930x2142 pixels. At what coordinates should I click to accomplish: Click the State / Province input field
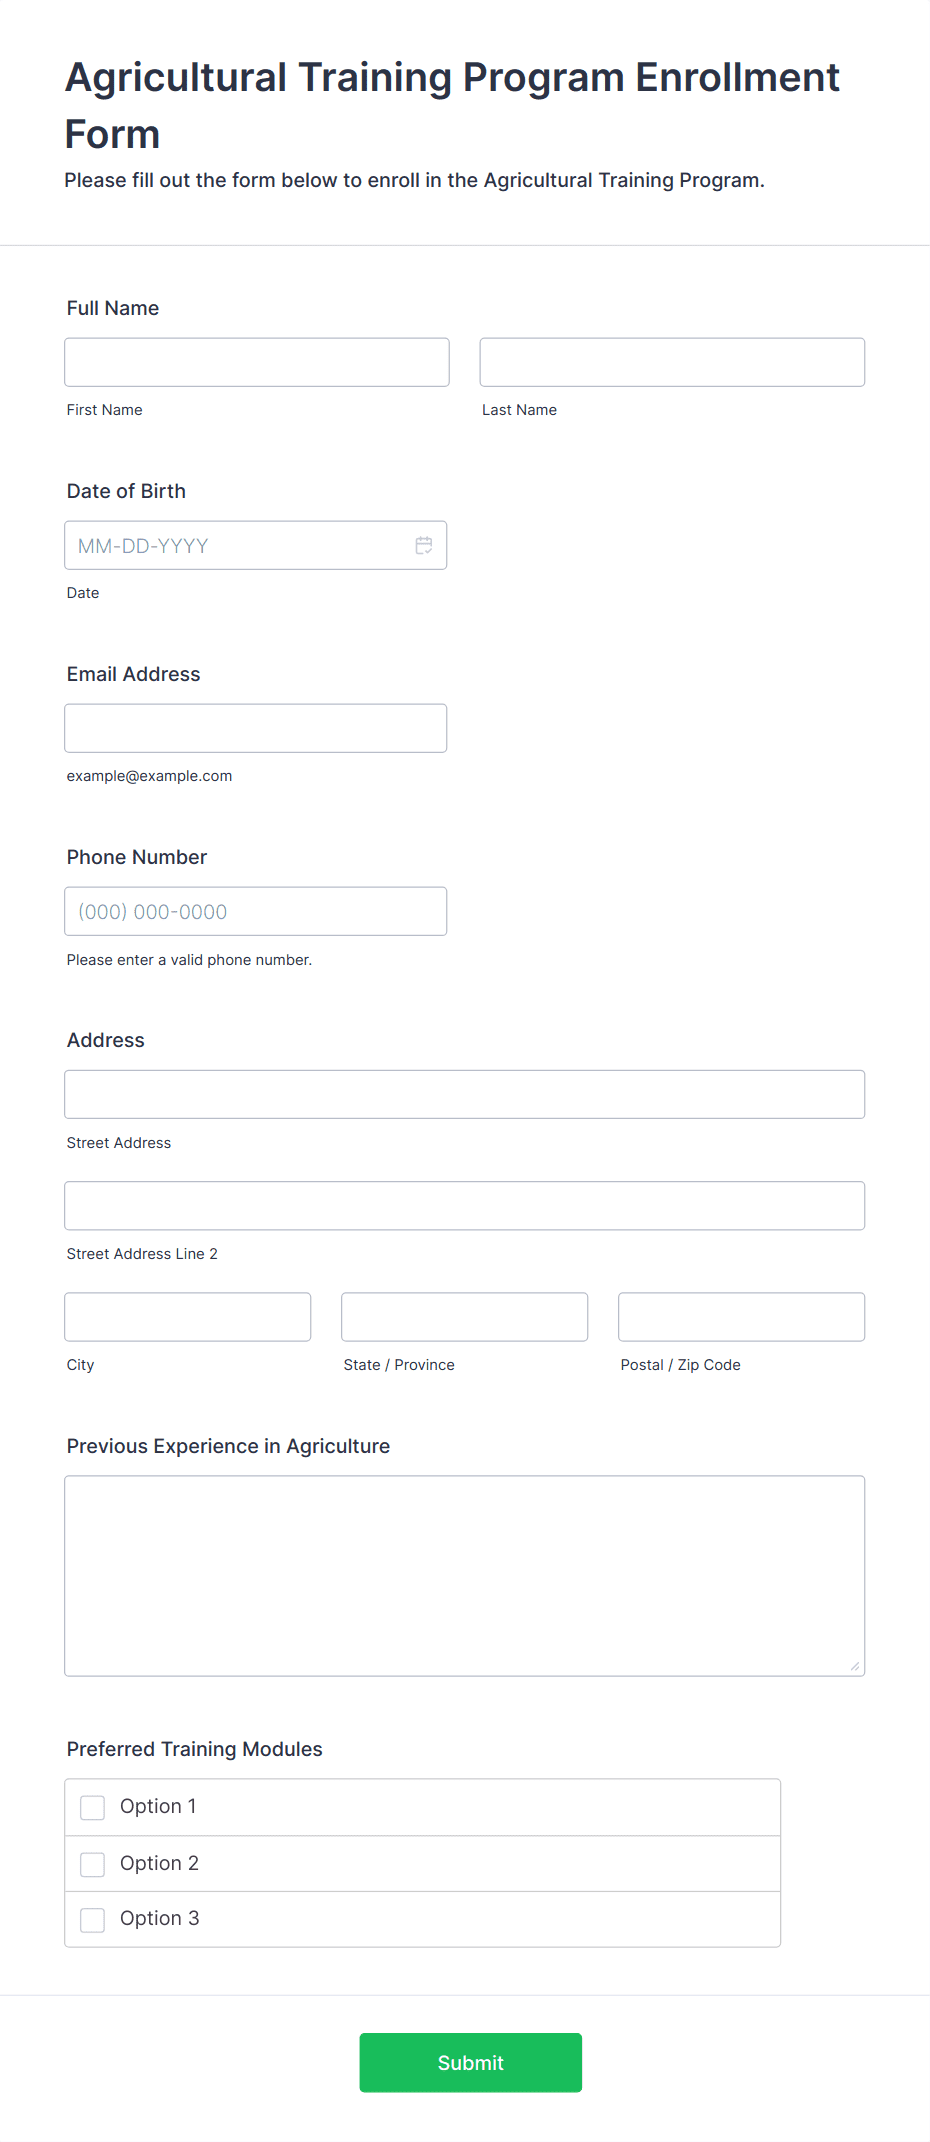(x=465, y=1316)
